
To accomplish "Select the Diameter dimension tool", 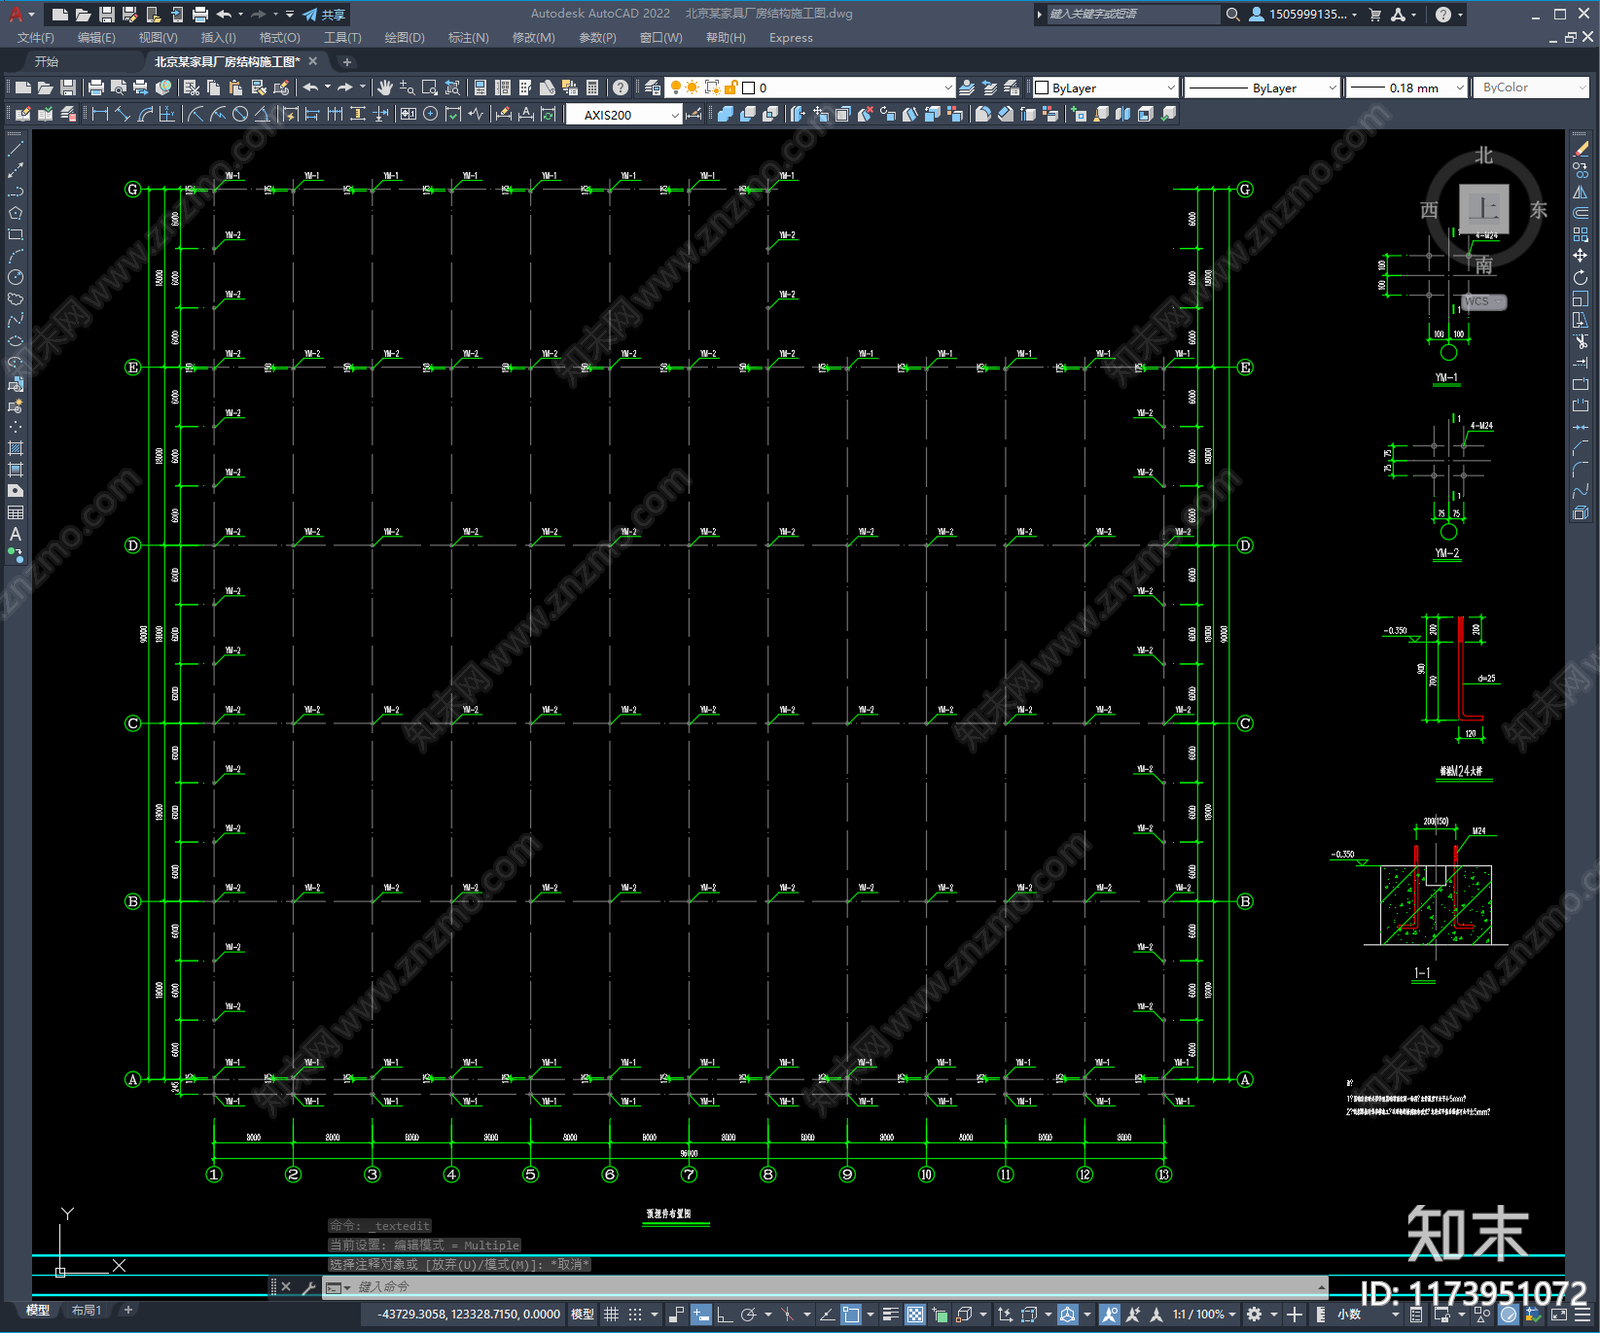I will pyautogui.click(x=240, y=114).
